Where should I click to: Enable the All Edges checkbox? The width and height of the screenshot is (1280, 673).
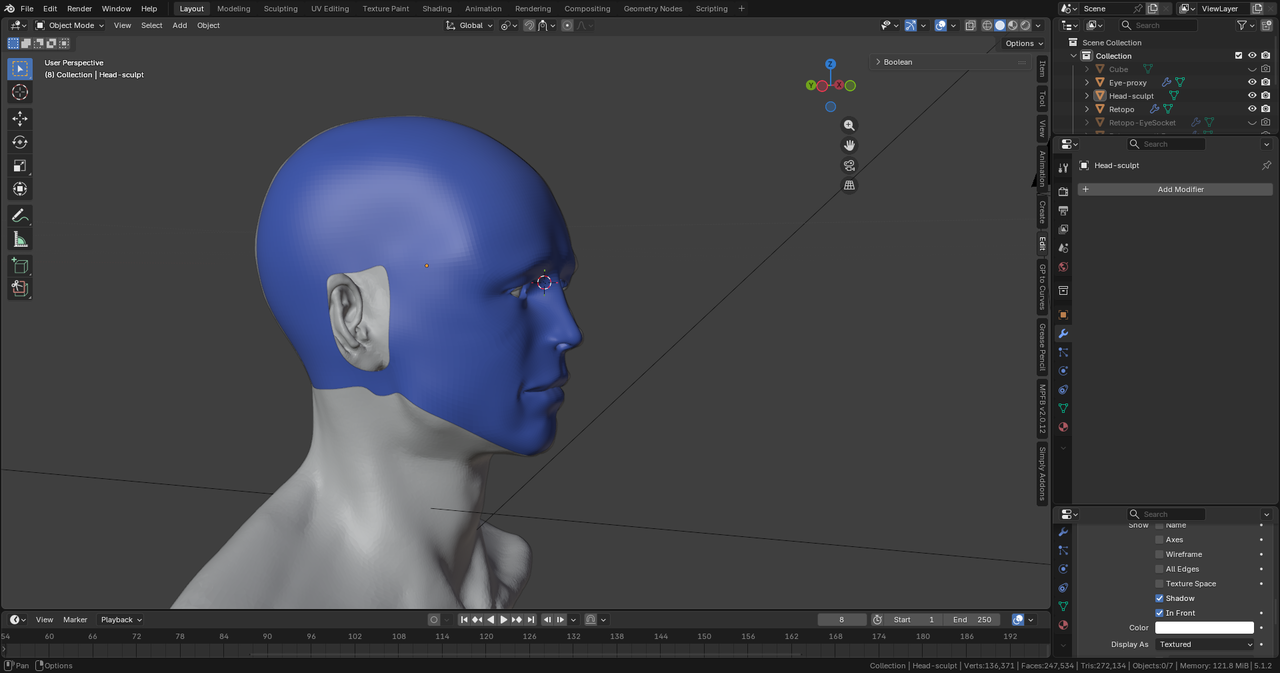pos(1159,569)
